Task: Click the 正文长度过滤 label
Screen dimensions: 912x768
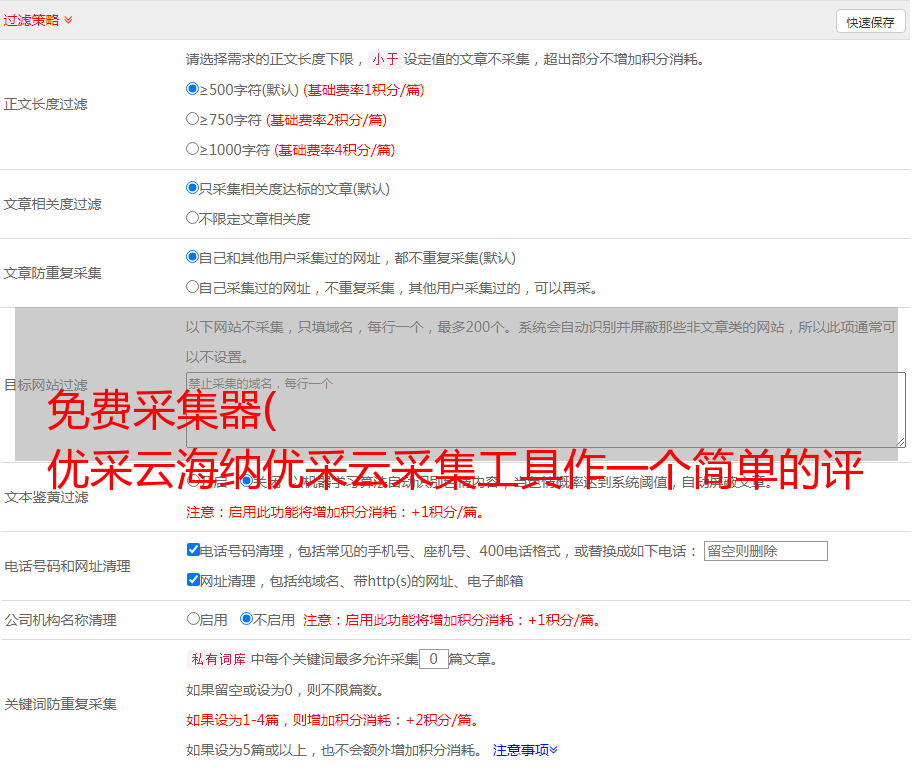Action: tap(45, 104)
